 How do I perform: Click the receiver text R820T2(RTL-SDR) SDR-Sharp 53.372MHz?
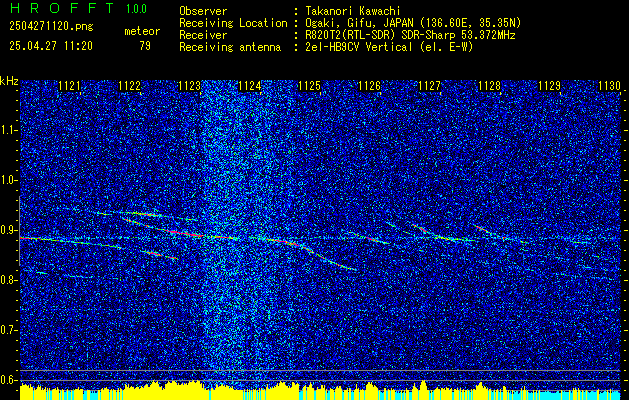[x=410, y=35]
